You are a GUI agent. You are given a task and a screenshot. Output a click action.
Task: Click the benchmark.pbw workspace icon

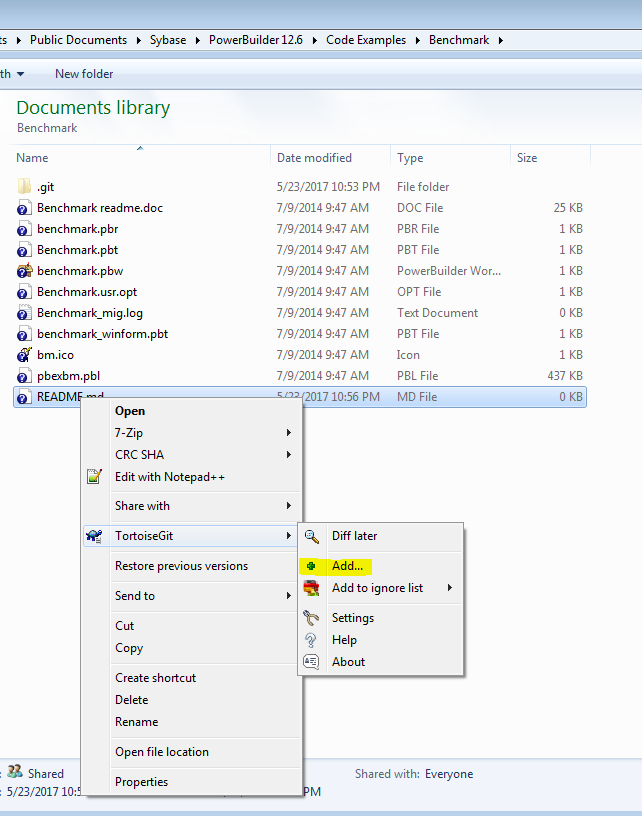(x=24, y=271)
